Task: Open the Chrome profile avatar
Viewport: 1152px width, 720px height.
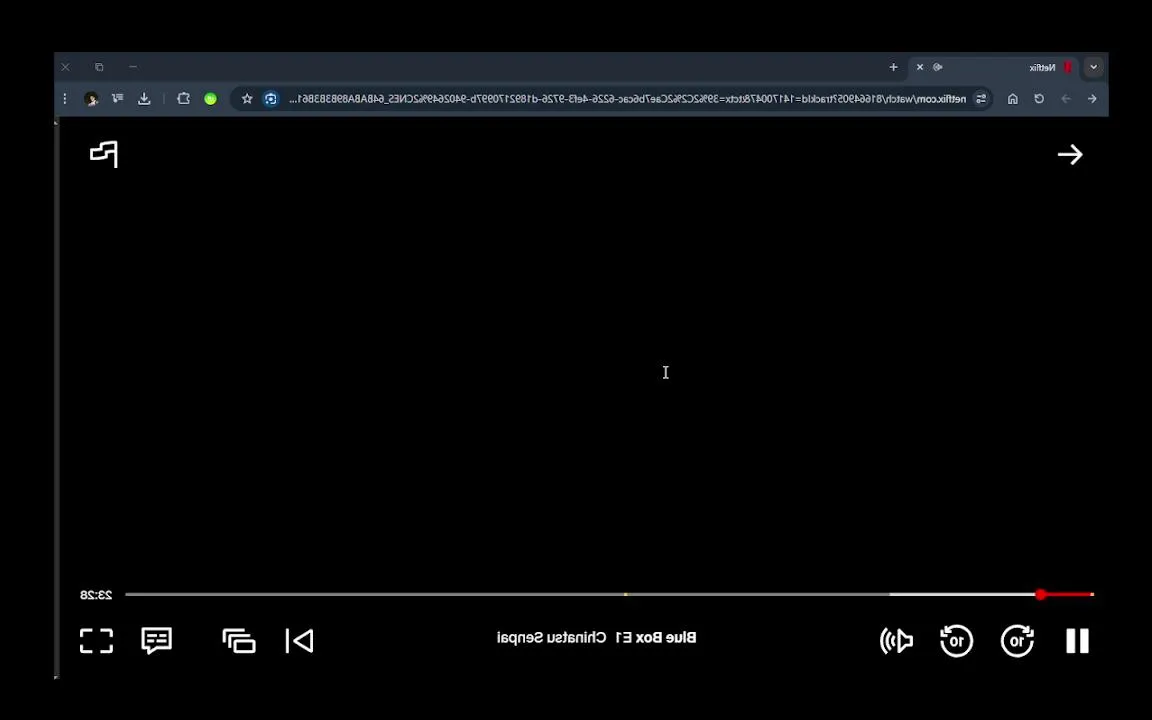Action: 91,98
